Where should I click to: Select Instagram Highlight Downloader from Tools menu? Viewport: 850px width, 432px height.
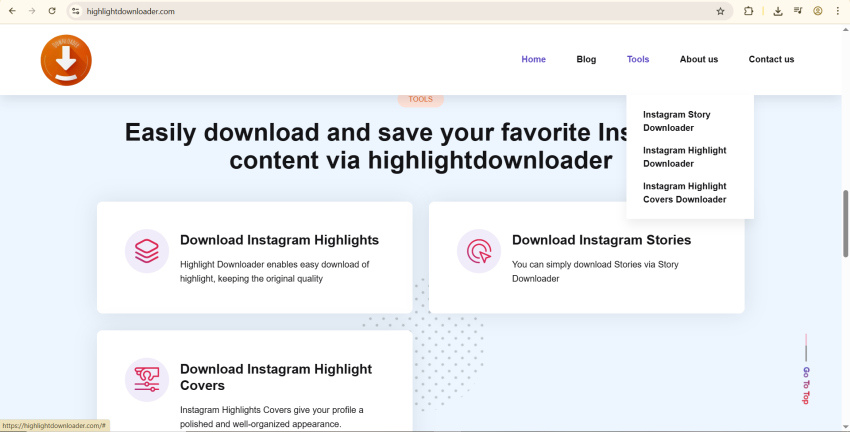tap(685, 157)
